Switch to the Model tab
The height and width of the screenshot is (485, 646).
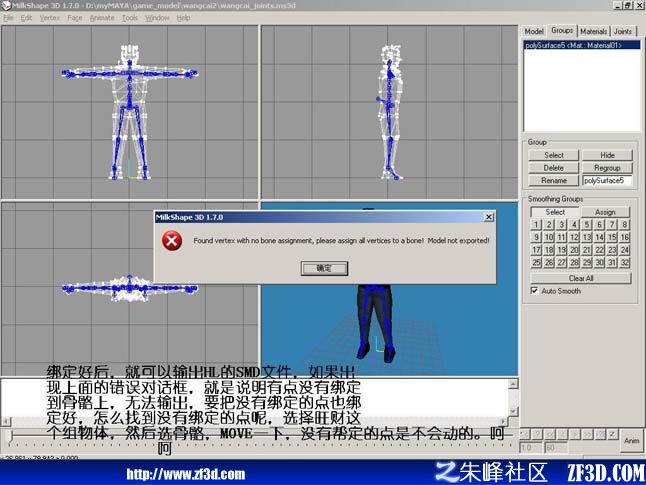pos(534,31)
